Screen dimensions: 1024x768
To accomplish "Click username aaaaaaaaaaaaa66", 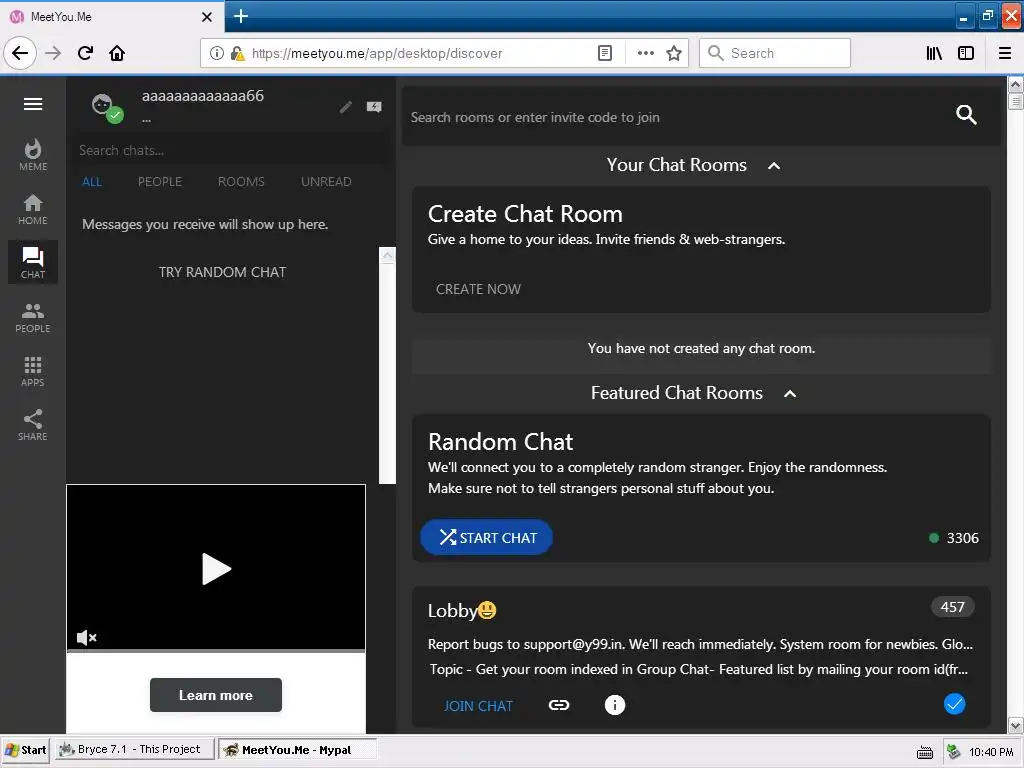I will pyautogui.click(x=203, y=96).
